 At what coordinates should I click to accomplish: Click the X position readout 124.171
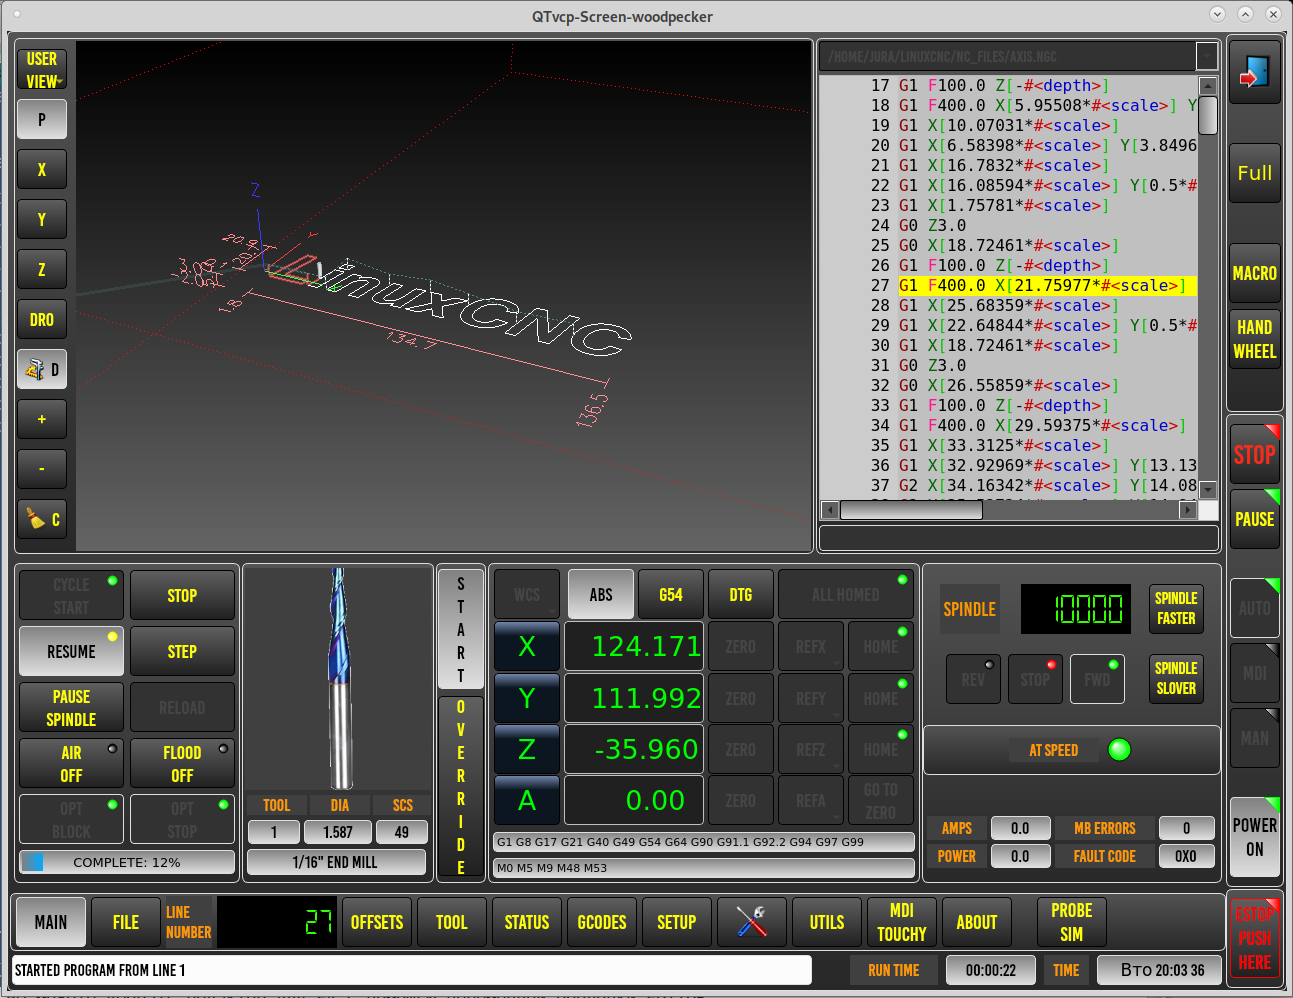[x=634, y=647]
